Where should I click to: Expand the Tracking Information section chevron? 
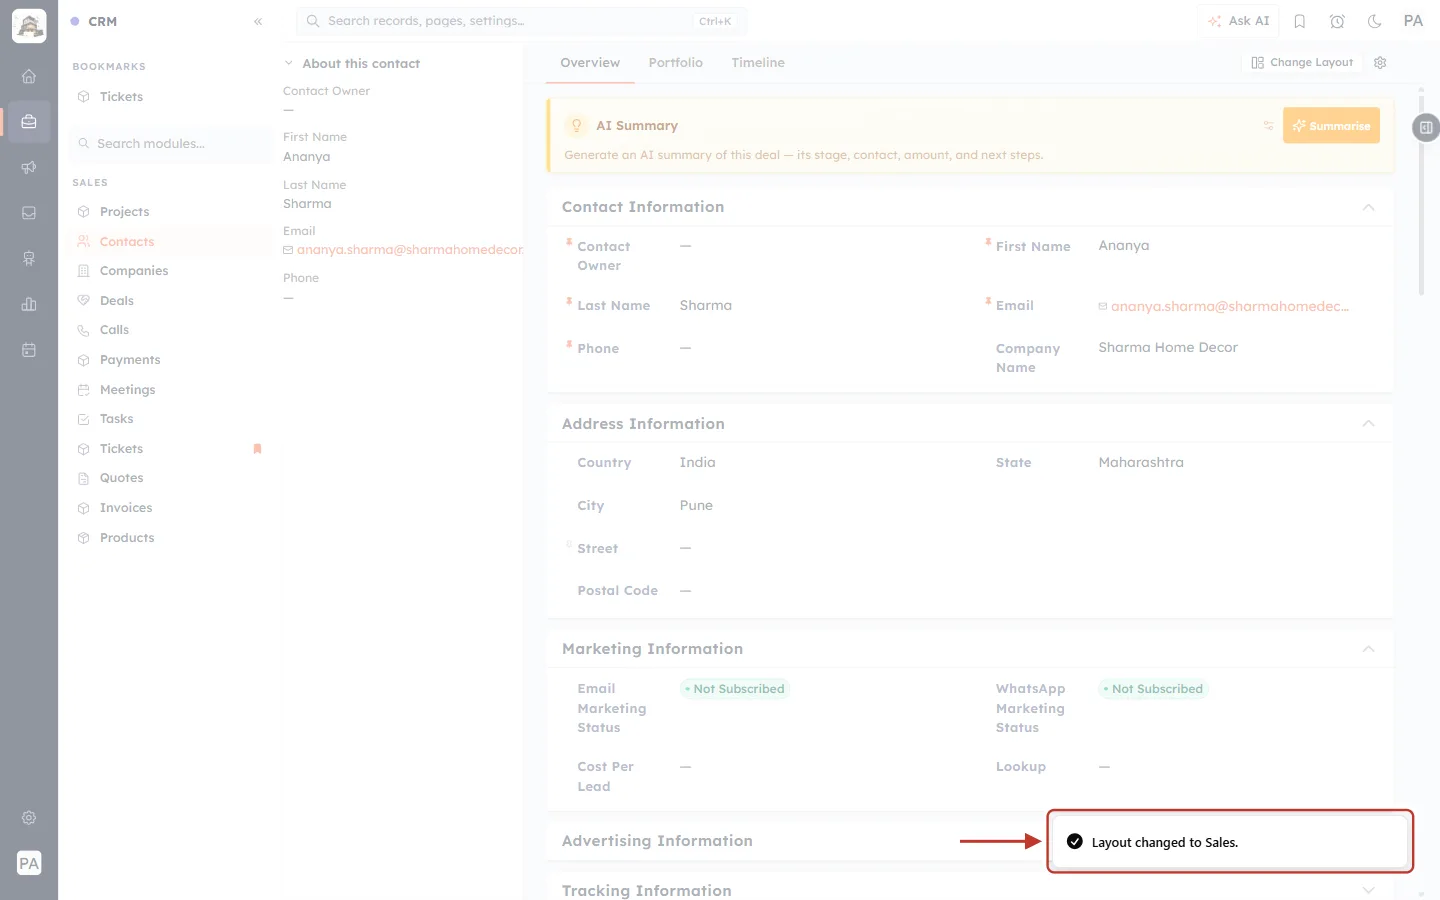point(1368,890)
